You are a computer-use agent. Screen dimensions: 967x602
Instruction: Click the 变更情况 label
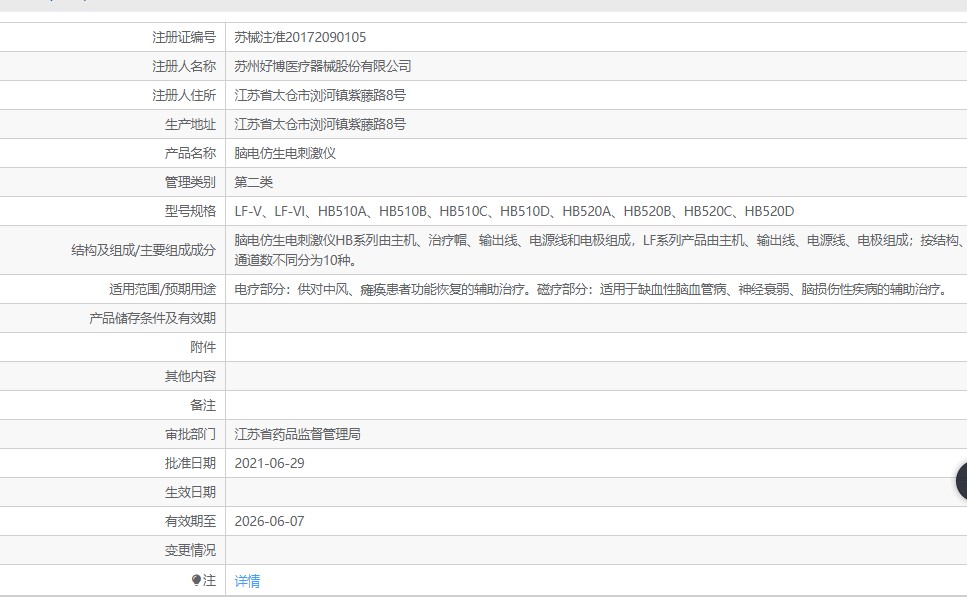coord(190,550)
